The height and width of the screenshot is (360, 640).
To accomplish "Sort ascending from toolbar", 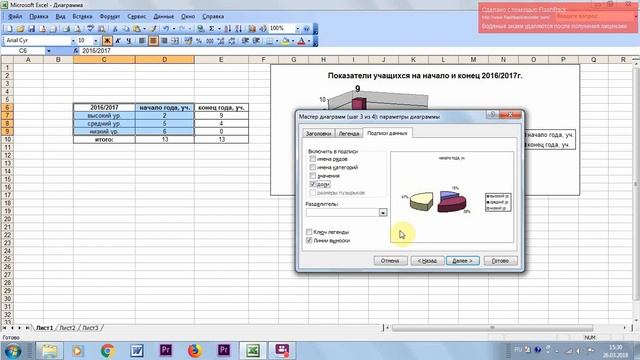I will click(x=228, y=29).
